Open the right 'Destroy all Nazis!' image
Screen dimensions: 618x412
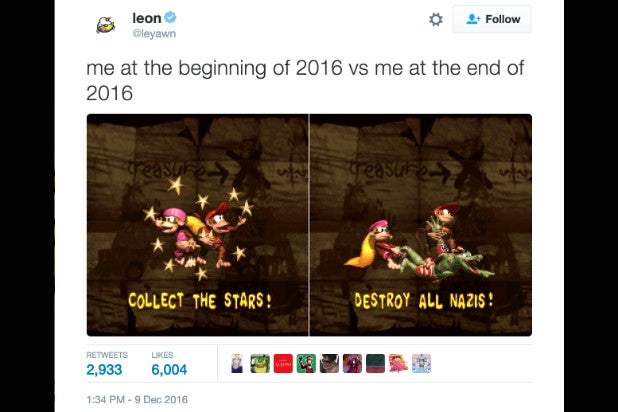[421, 224]
